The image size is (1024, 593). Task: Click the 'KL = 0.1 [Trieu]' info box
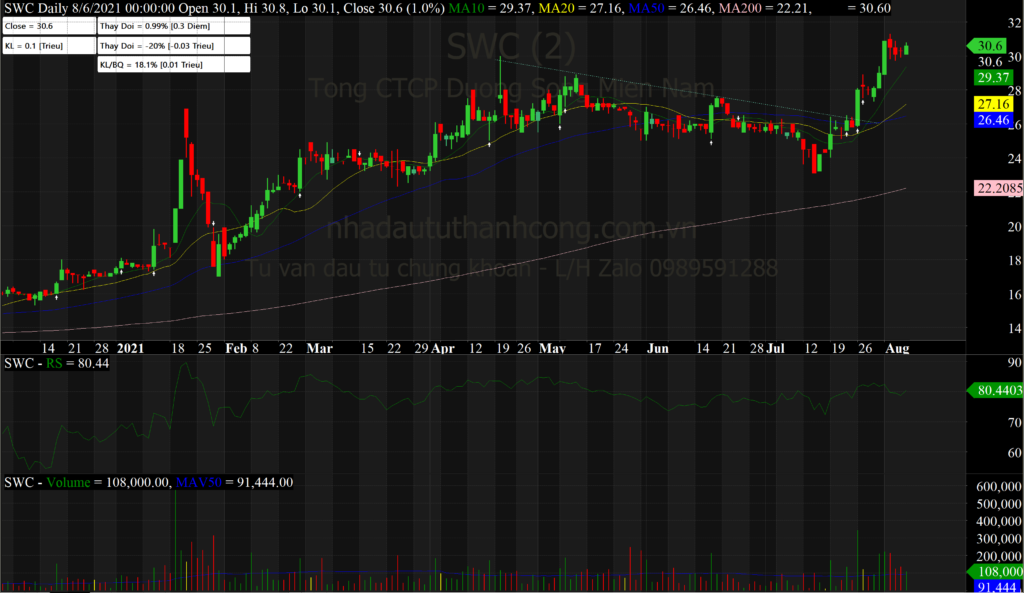(x=47, y=46)
